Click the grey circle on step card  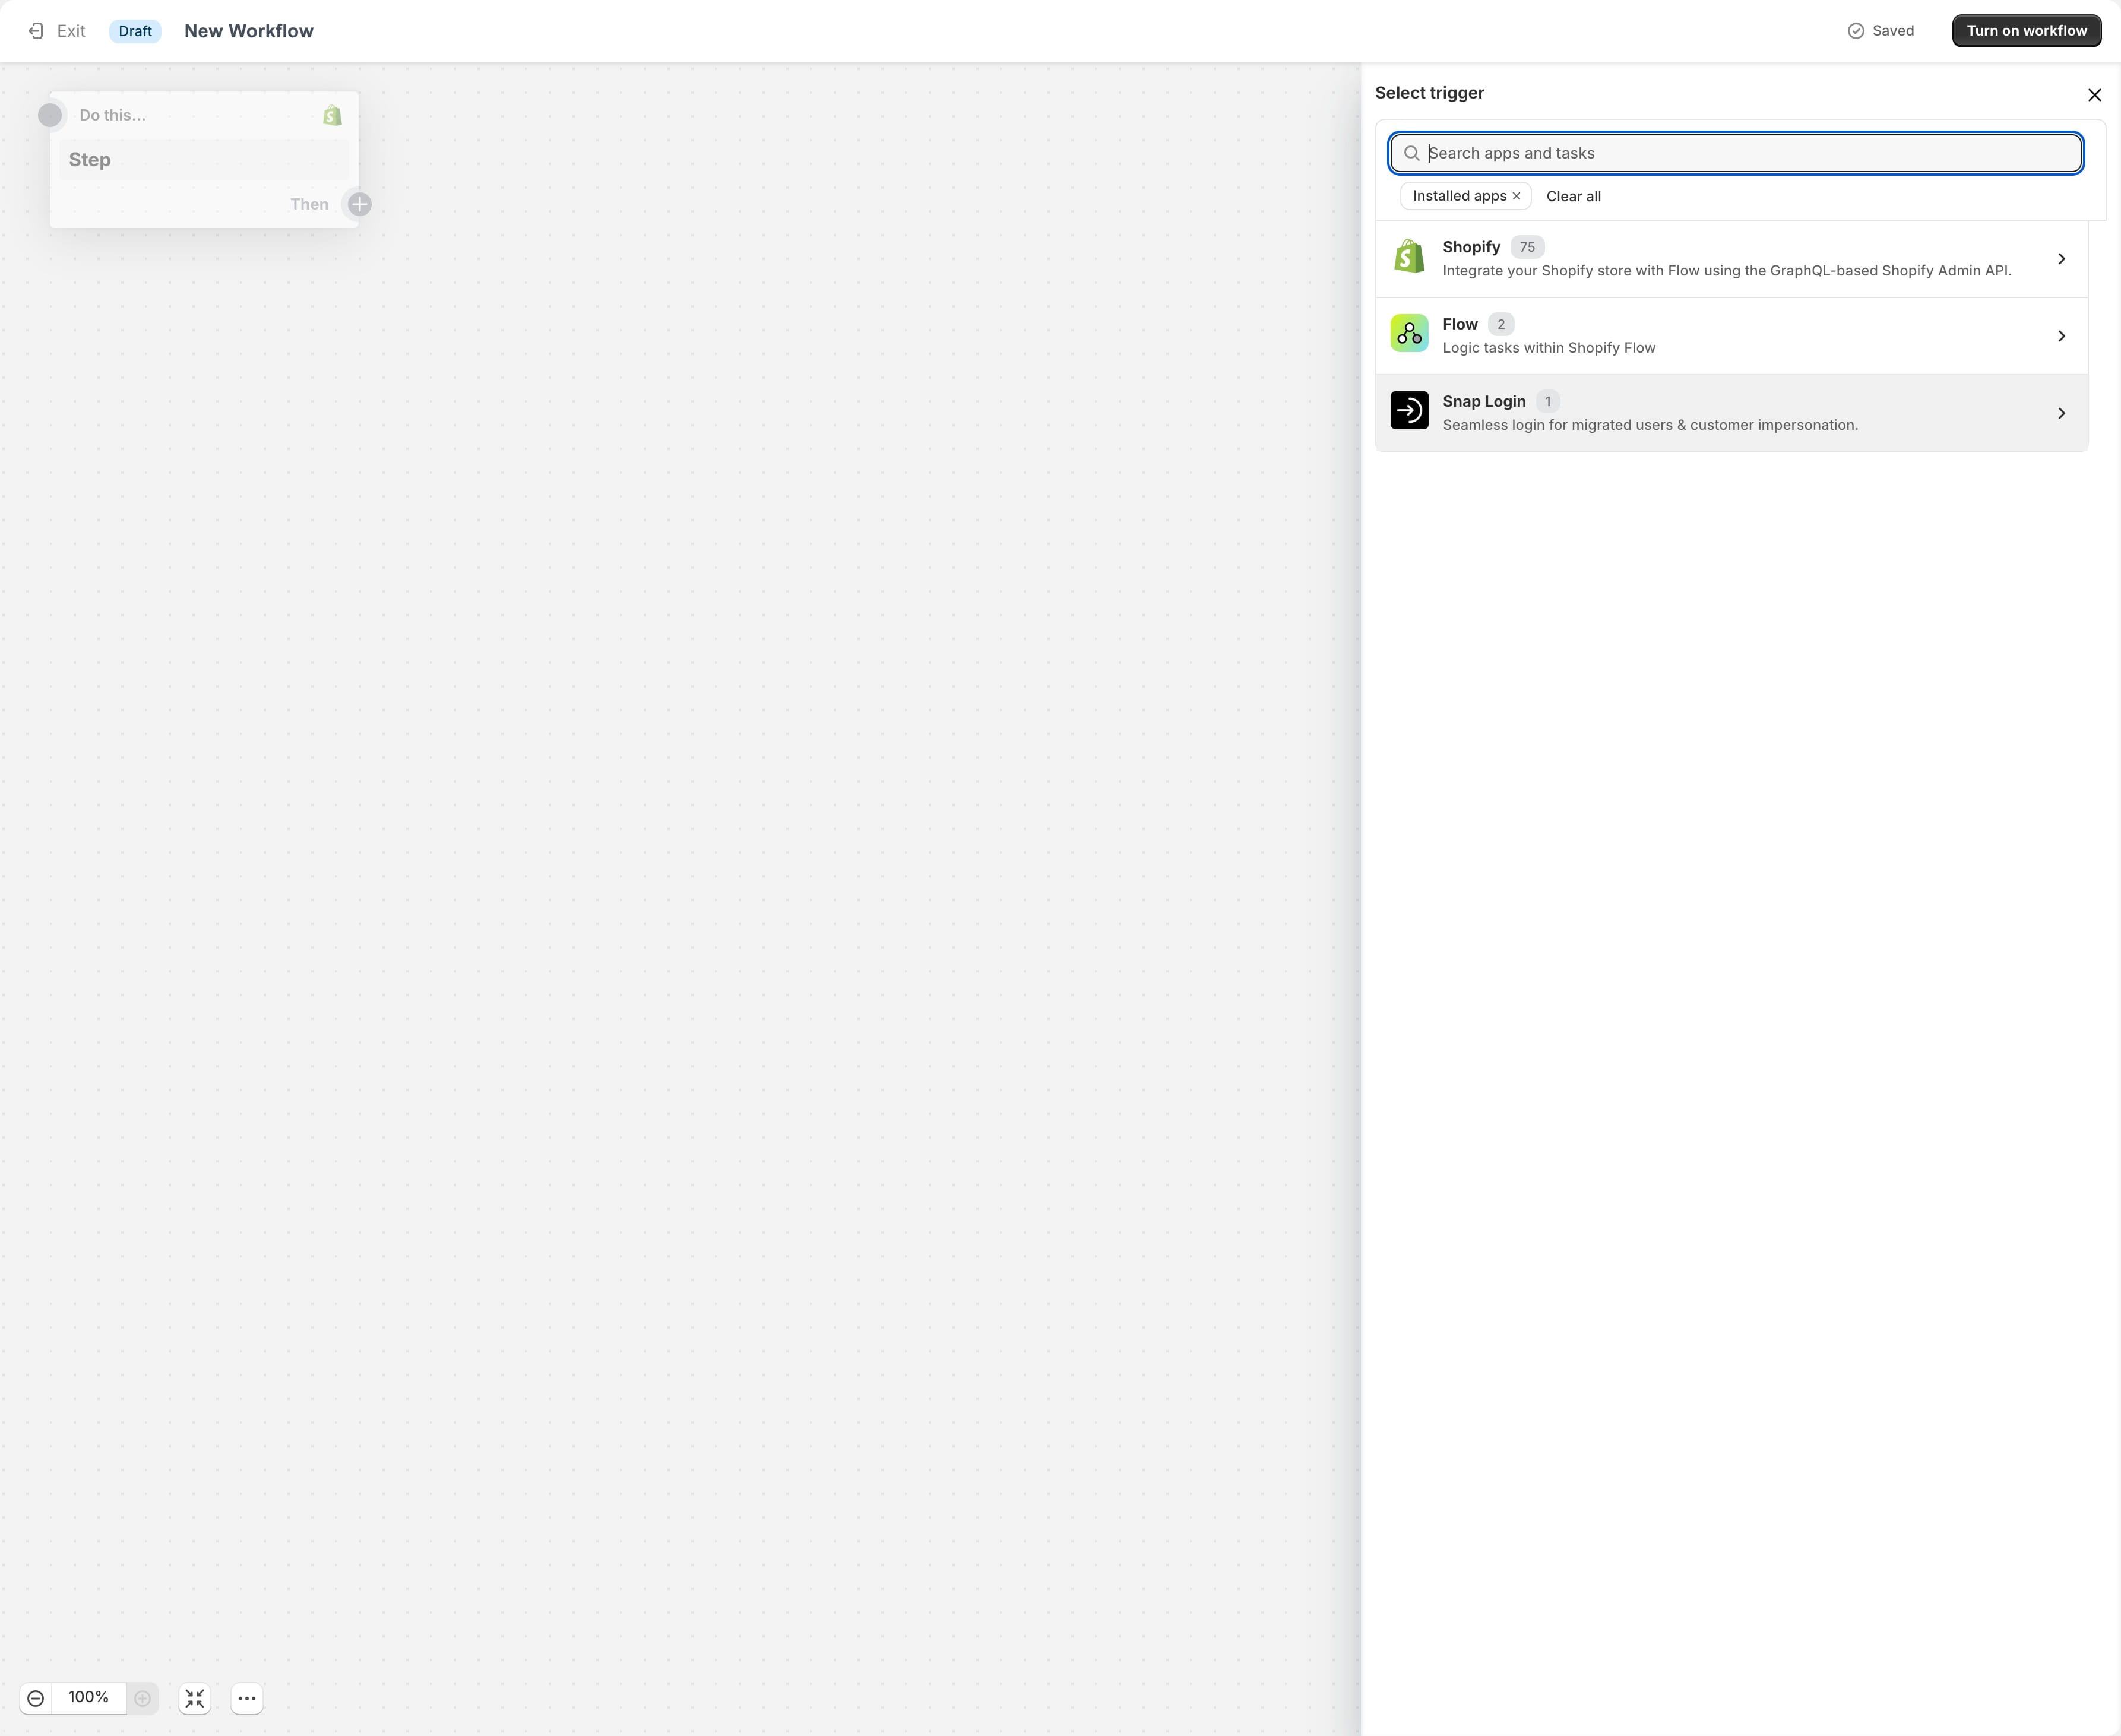click(x=50, y=115)
